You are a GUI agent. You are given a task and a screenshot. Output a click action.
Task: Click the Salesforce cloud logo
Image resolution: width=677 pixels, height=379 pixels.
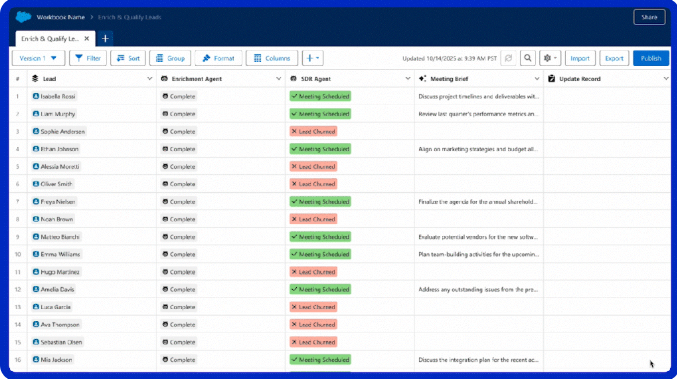[x=23, y=17]
